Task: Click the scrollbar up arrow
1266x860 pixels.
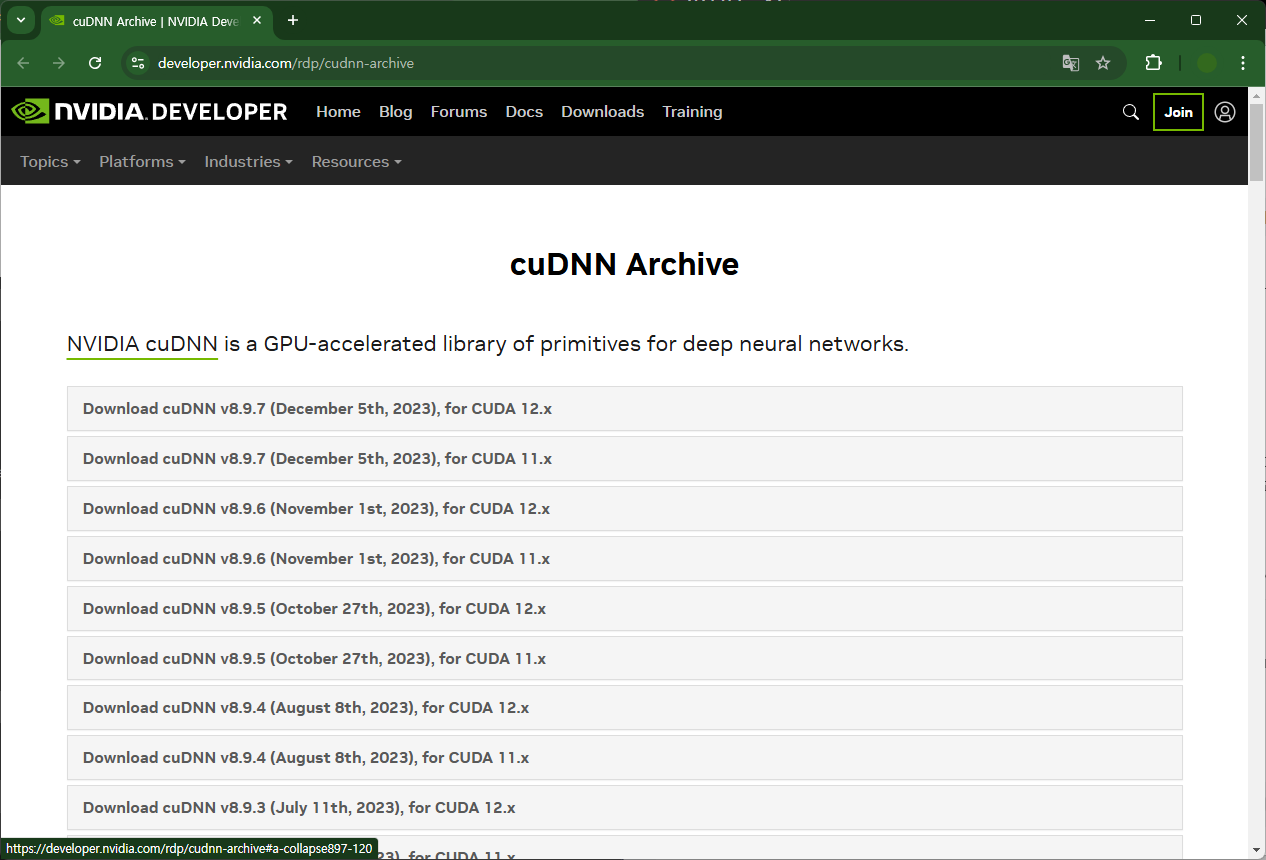Action: click(1257, 94)
